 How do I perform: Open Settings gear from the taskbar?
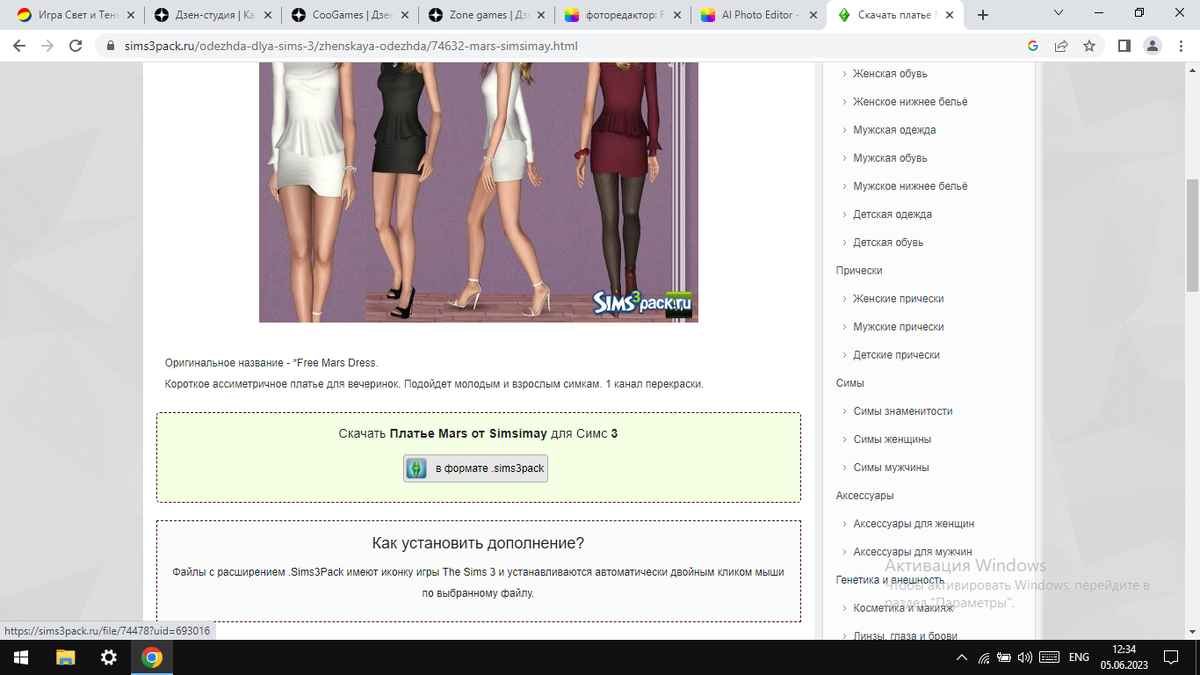coord(109,657)
